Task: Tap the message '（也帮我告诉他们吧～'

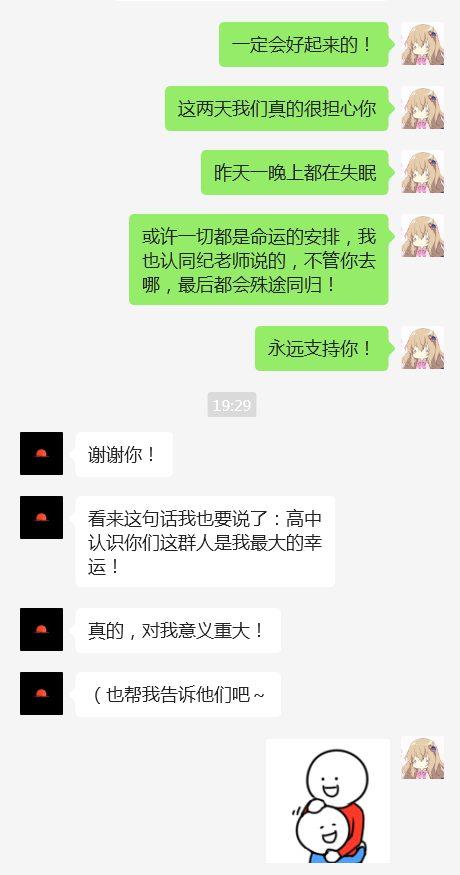Action: pyautogui.click(x=178, y=695)
